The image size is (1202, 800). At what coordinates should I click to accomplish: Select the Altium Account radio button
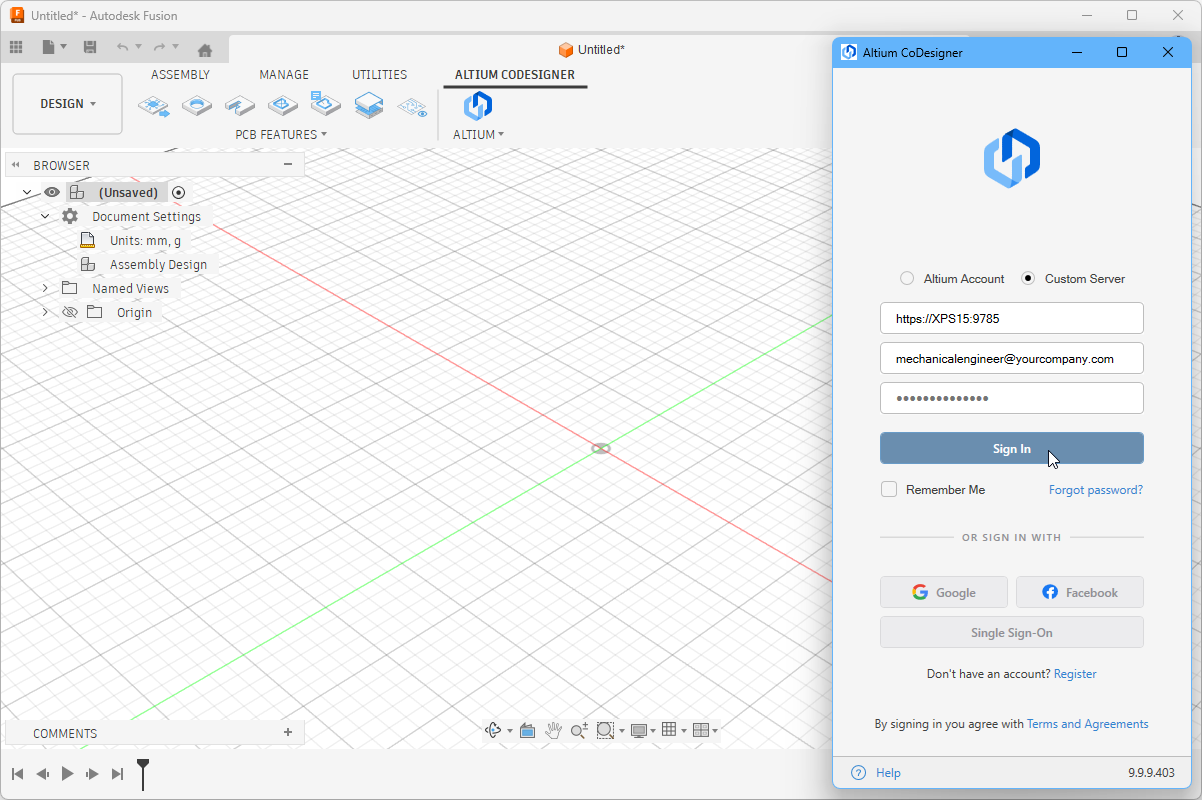[x=907, y=279]
